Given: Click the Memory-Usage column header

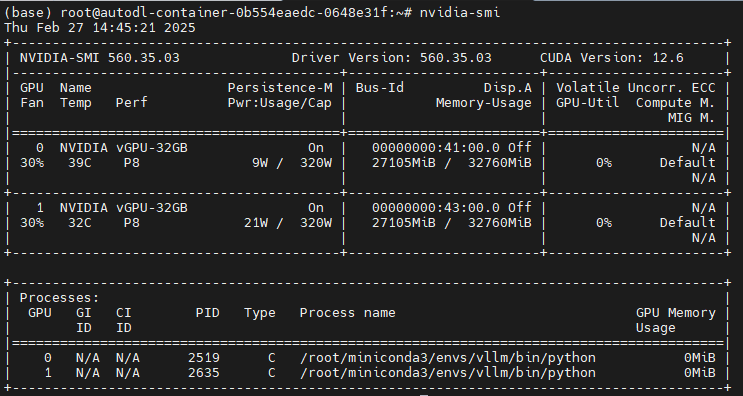Looking at the screenshot, I should 484,103.
